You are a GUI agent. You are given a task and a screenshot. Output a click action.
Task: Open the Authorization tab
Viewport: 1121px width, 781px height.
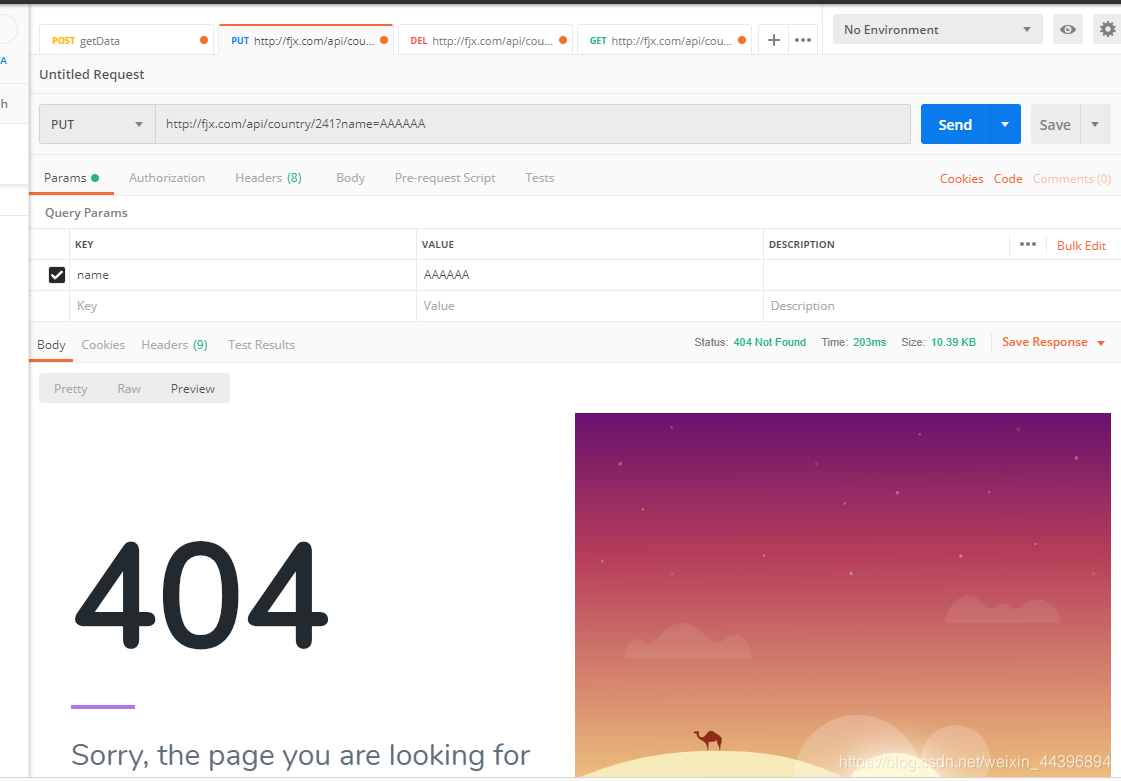click(167, 178)
